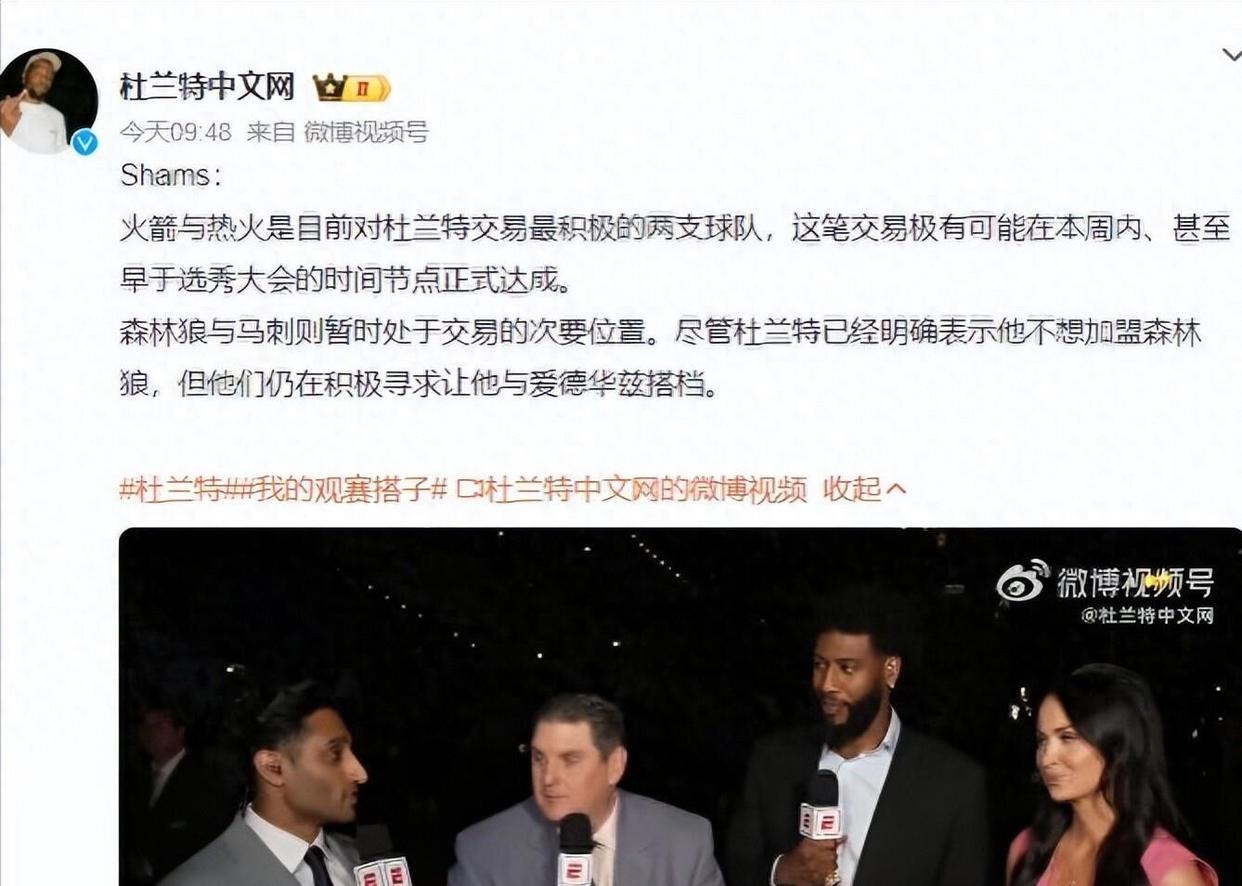Expand the post options chevron at top right
Viewport: 1242px width, 886px height.
click(x=1231, y=55)
